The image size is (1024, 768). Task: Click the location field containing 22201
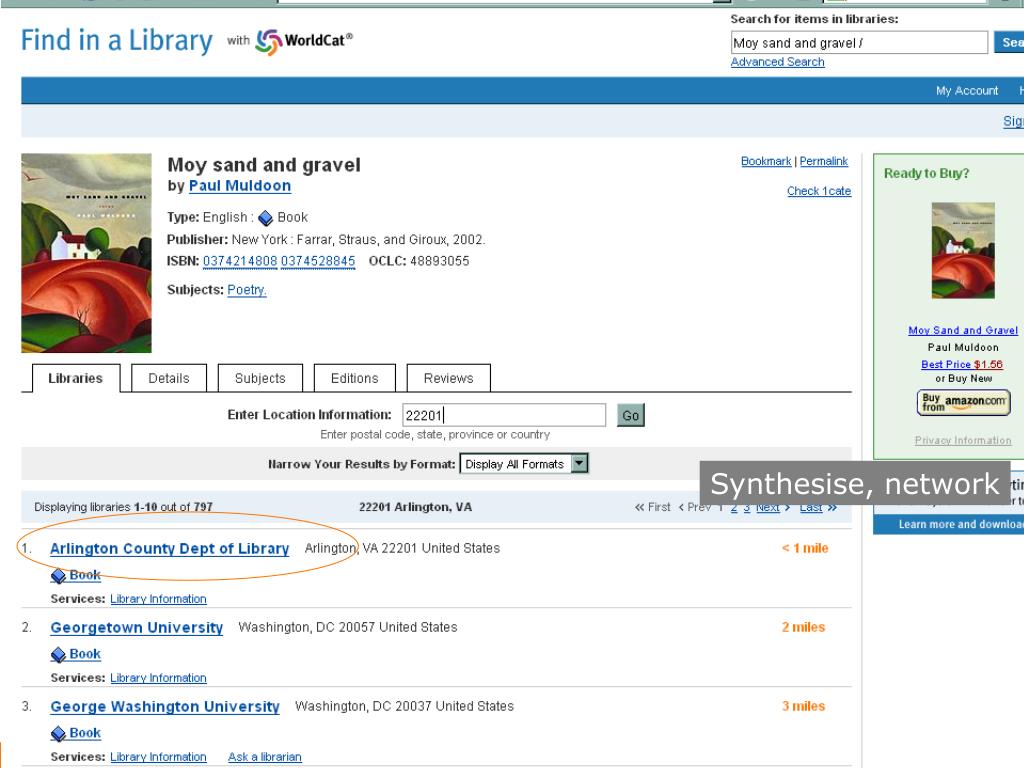point(504,415)
